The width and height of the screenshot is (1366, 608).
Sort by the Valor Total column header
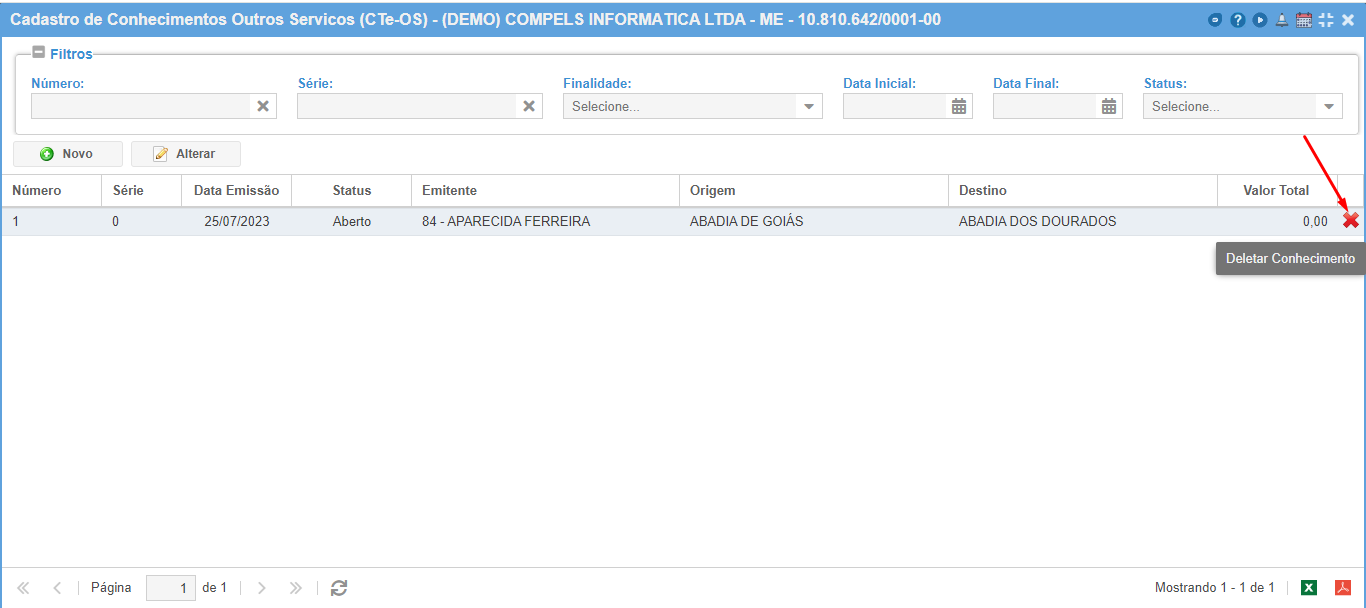1277,190
